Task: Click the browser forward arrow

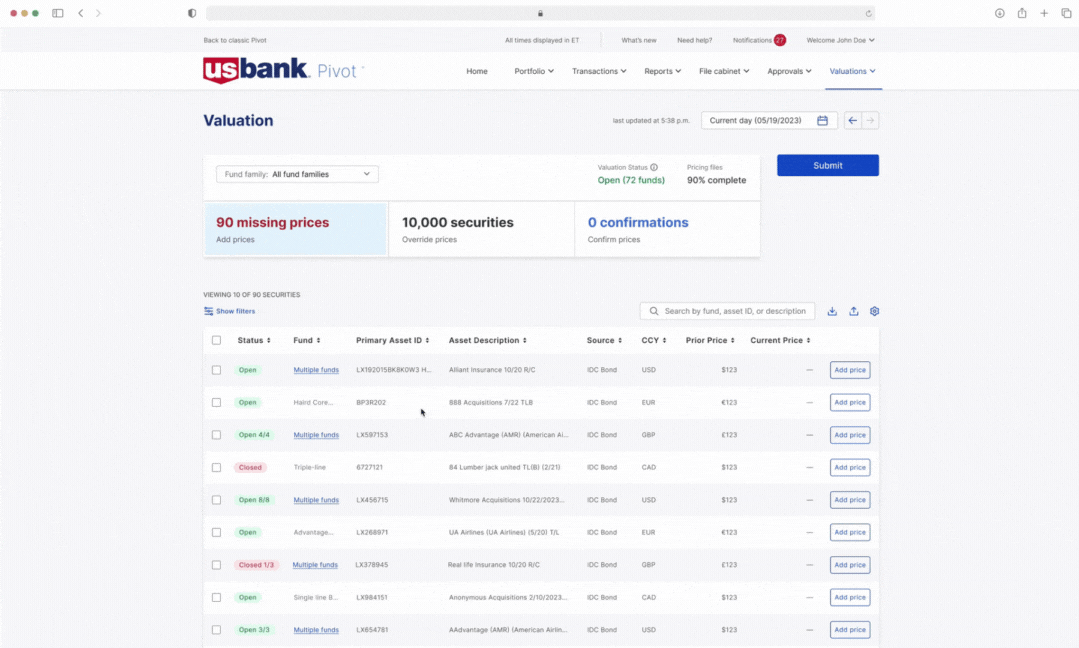Action: [98, 13]
